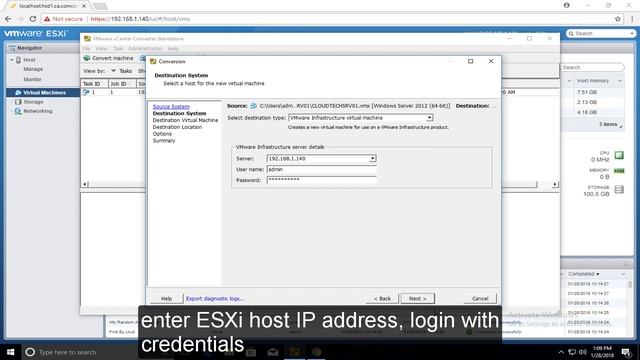Expand the Server address dropdown
Image resolution: width=640 pixels, height=360 pixels.
[372, 158]
